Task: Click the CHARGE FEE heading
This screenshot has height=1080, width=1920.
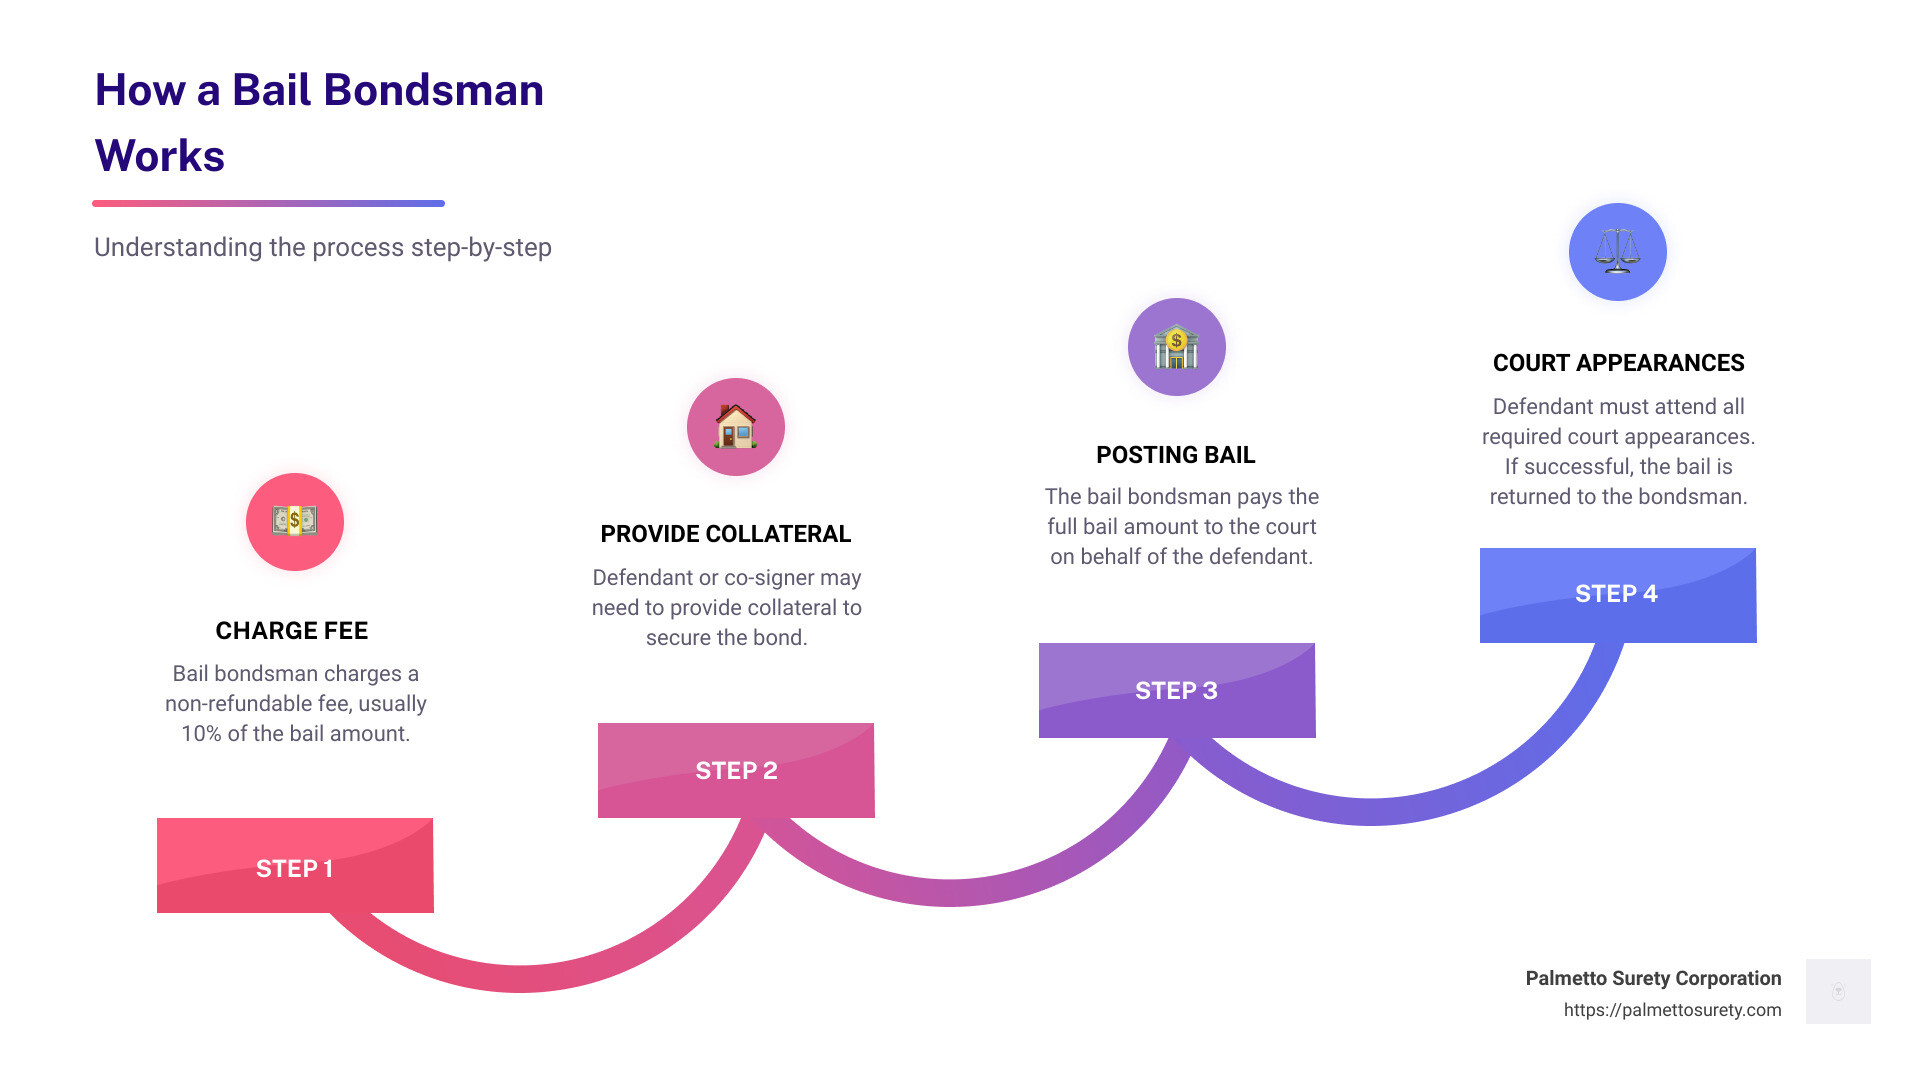Action: point(292,631)
